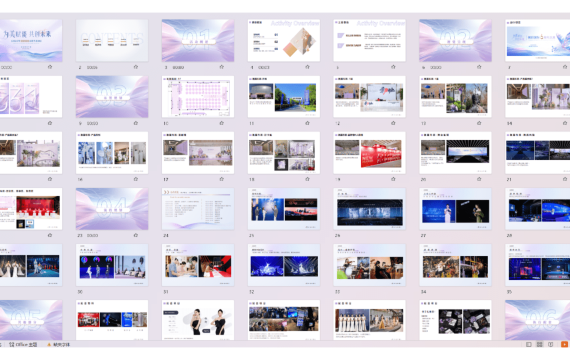Select the "04" section divider slide 23

point(112,209)
